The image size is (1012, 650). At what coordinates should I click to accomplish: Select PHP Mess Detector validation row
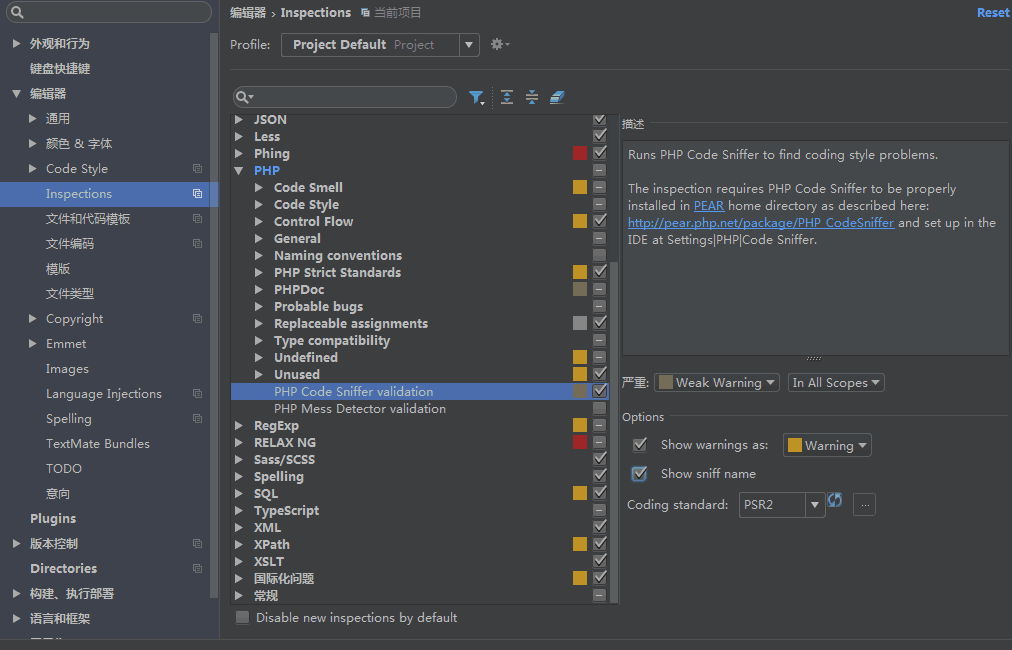pos(420,409)
